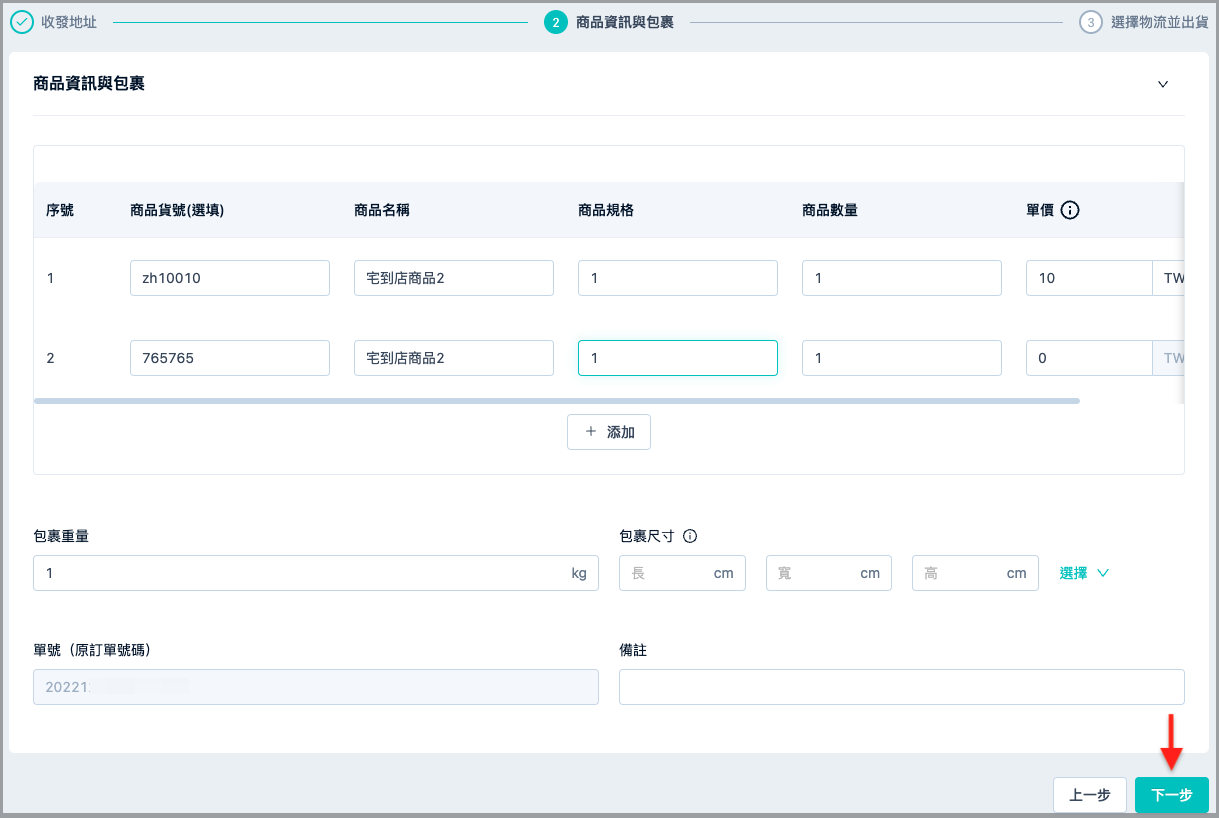The width and height of the screenshot is (1219, 818).
Task: Click the completed step checkmark icon for 收發地址
Action: click(x=22, y=22)
